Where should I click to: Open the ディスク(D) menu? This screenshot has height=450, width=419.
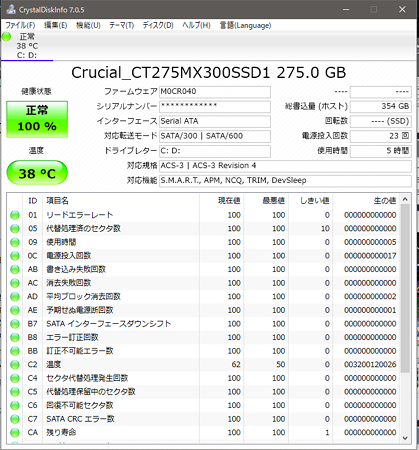click(158, 25)
